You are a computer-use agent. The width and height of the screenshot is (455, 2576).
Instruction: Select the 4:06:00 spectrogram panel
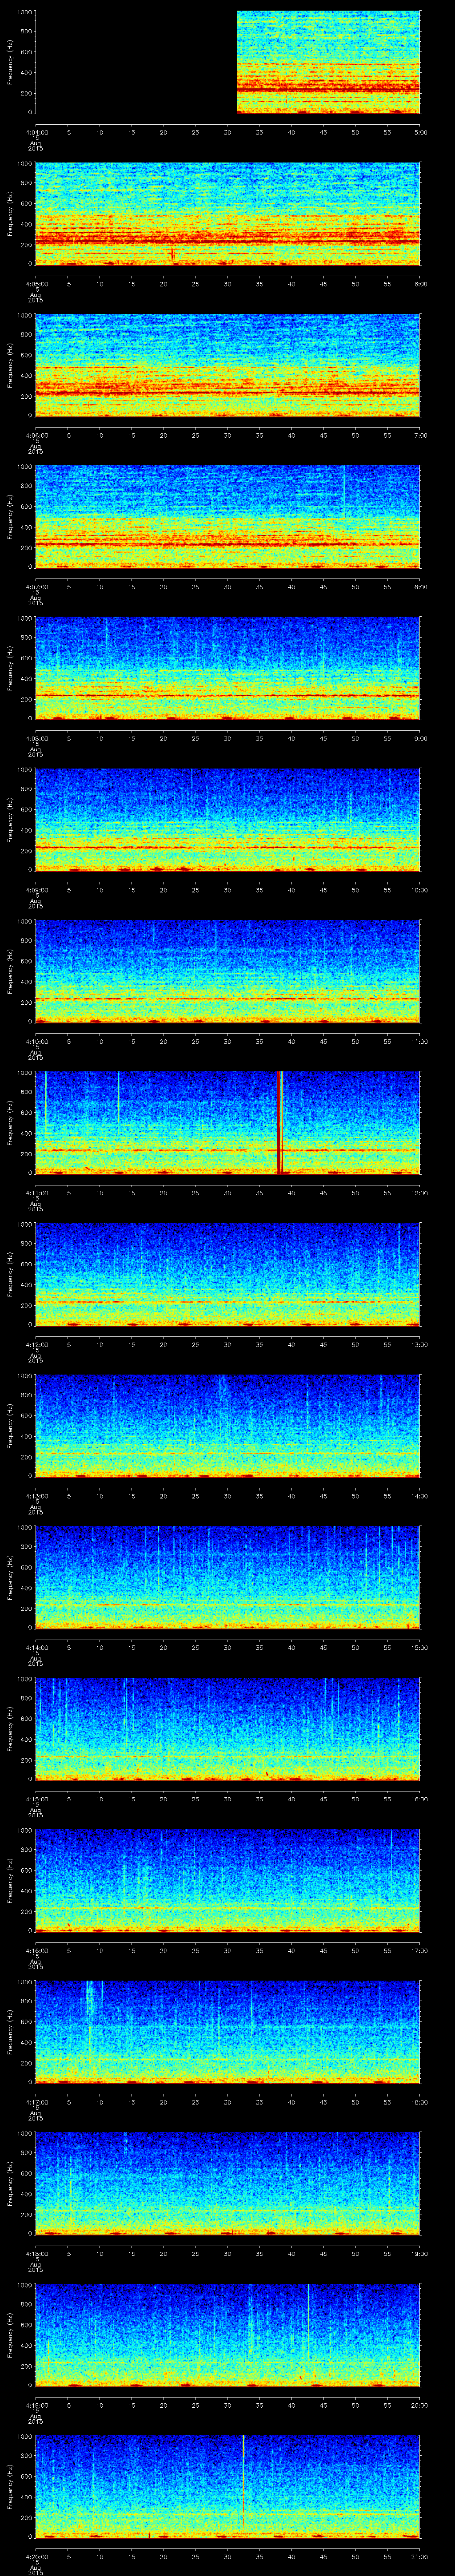(x=227, y=365)
